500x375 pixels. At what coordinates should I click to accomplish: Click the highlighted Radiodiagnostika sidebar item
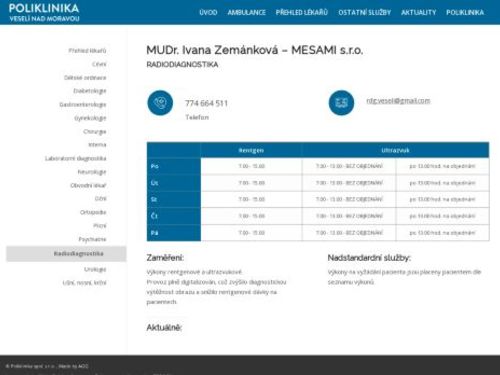66,254
